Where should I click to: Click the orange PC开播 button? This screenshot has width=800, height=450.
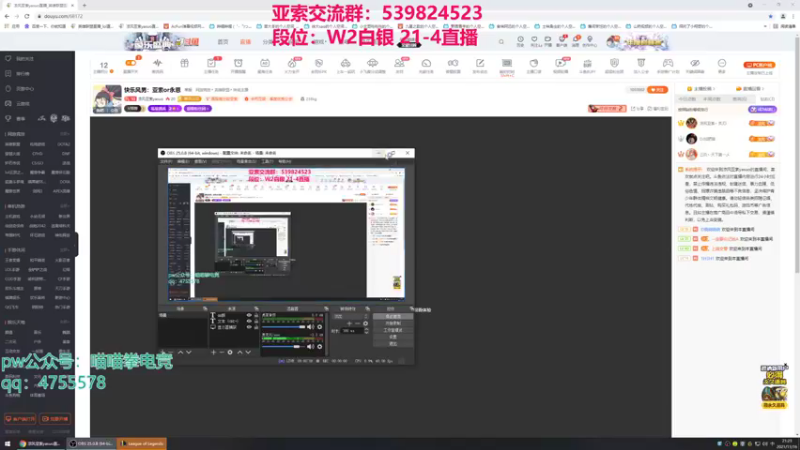pyautogui.click(x=759, y=65)
